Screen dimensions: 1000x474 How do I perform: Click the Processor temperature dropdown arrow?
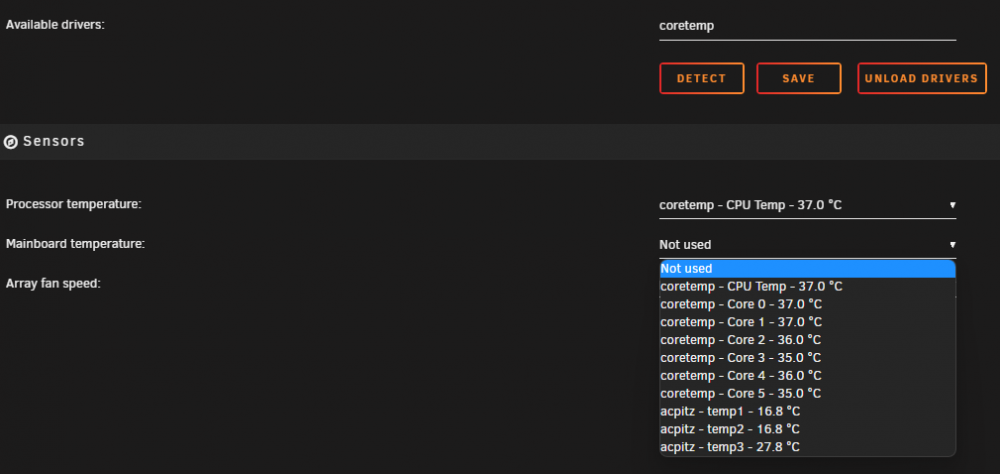coord(952,205)
